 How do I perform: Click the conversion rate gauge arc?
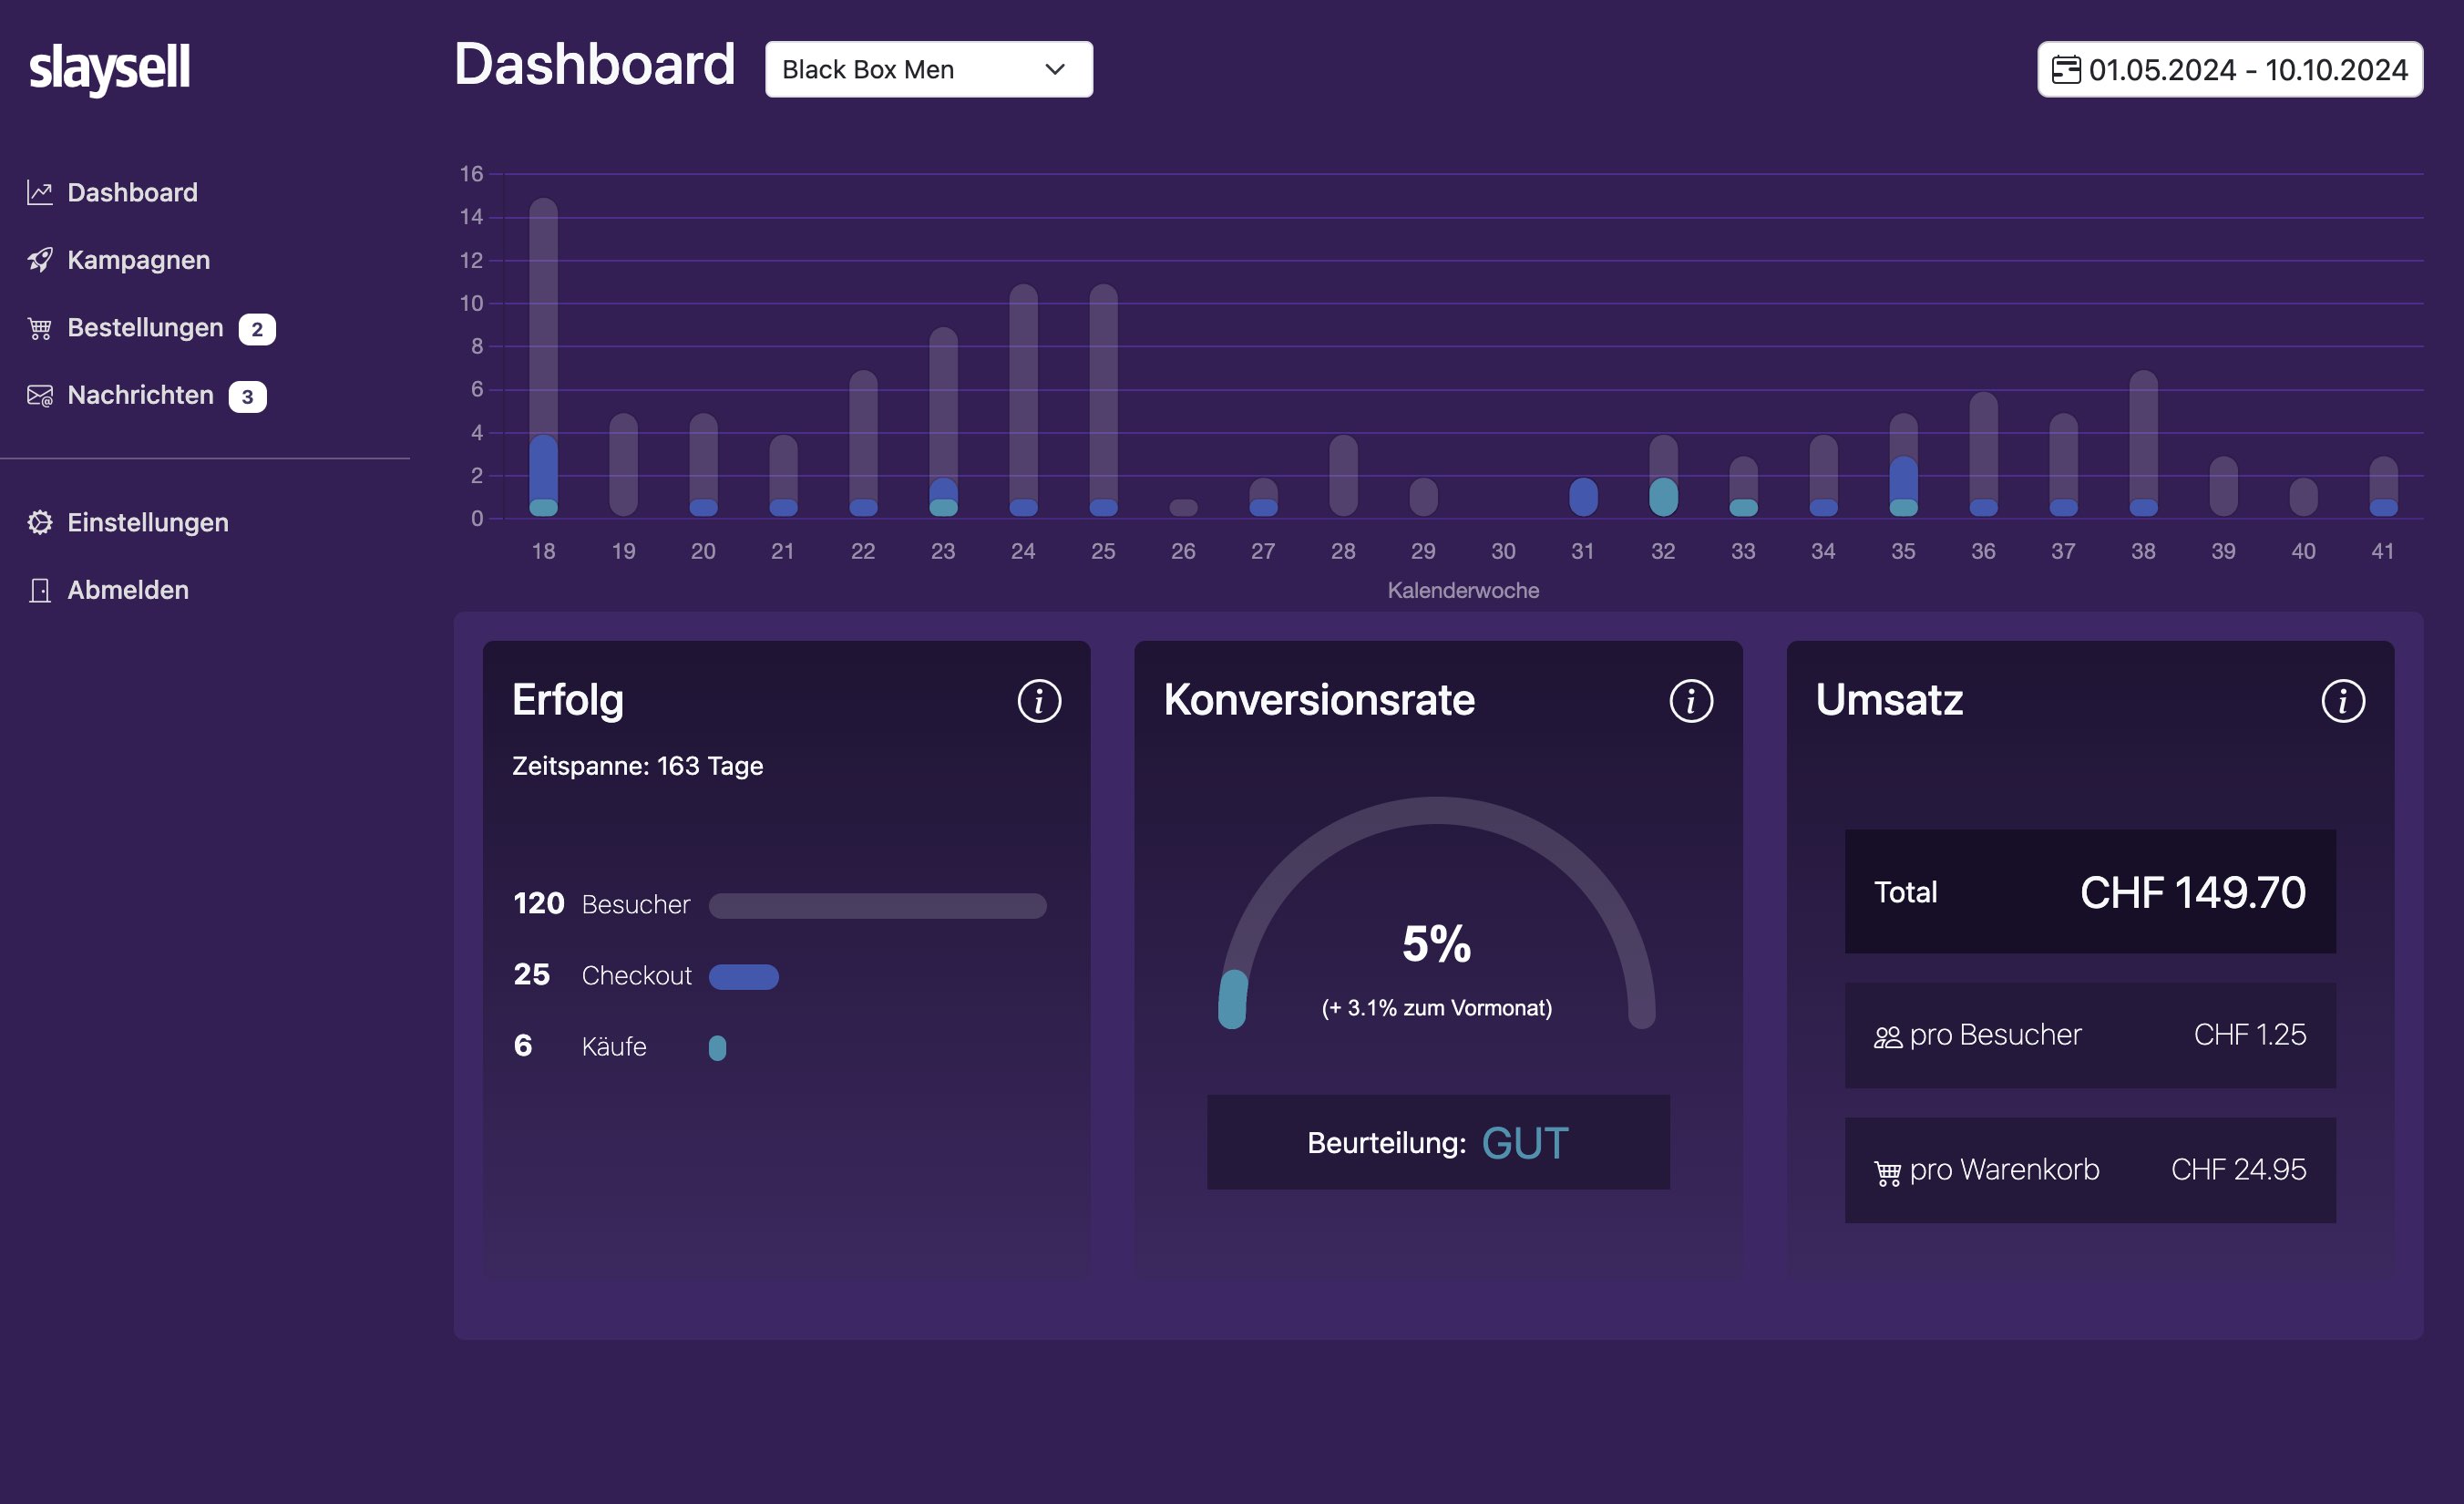tap(1436, 812)
